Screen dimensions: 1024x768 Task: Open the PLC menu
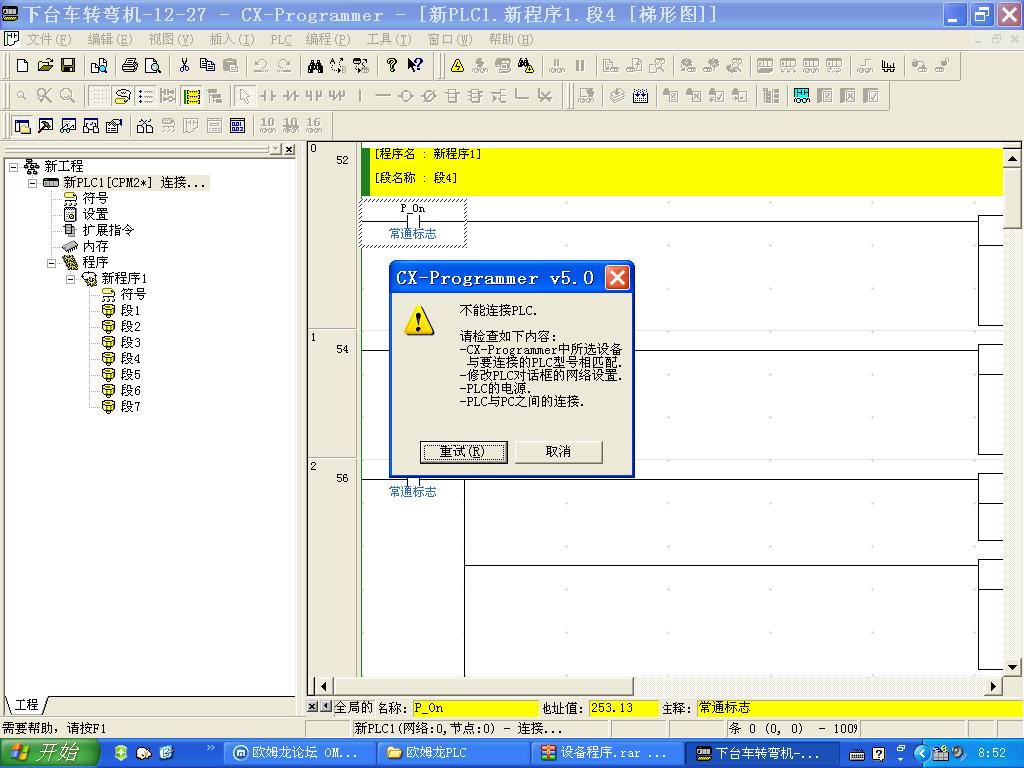[281, 39]
